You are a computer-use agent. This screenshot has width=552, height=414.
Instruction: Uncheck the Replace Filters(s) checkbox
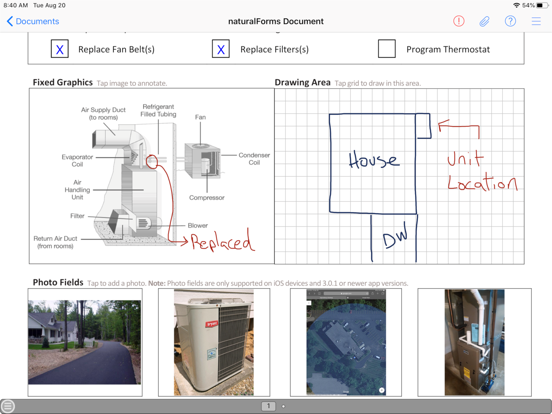tap(221, 49)
